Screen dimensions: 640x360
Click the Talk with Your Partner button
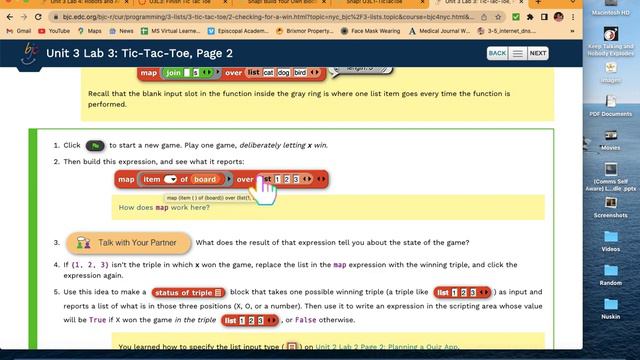(x=129, y=243)
